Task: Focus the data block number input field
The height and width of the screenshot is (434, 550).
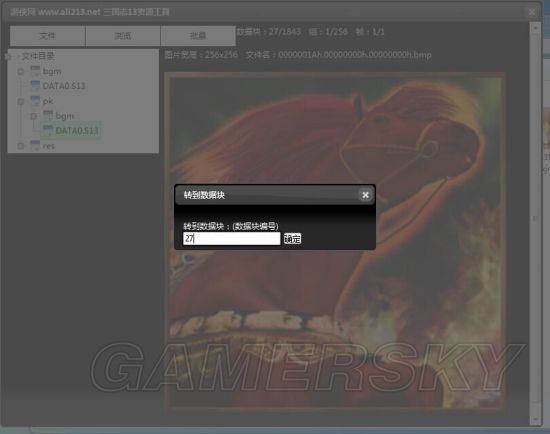Action: 232,239
